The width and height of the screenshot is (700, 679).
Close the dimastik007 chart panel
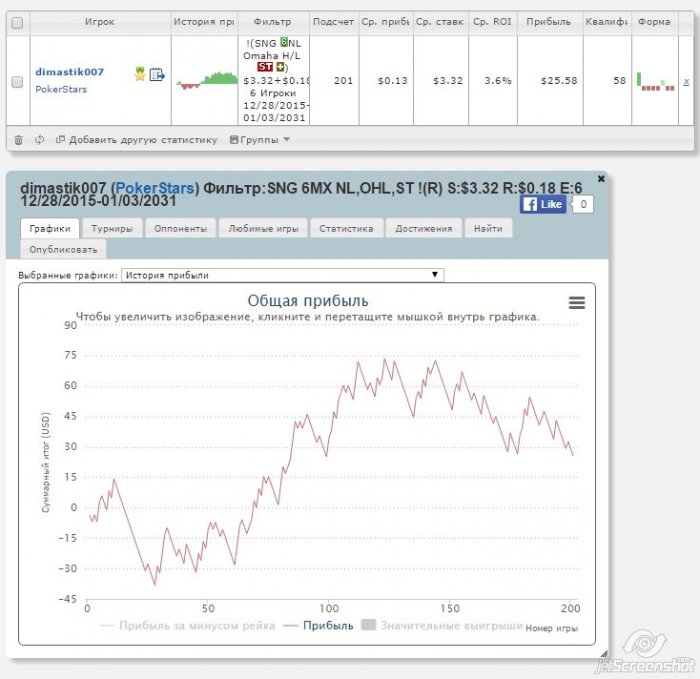(601, 179)
